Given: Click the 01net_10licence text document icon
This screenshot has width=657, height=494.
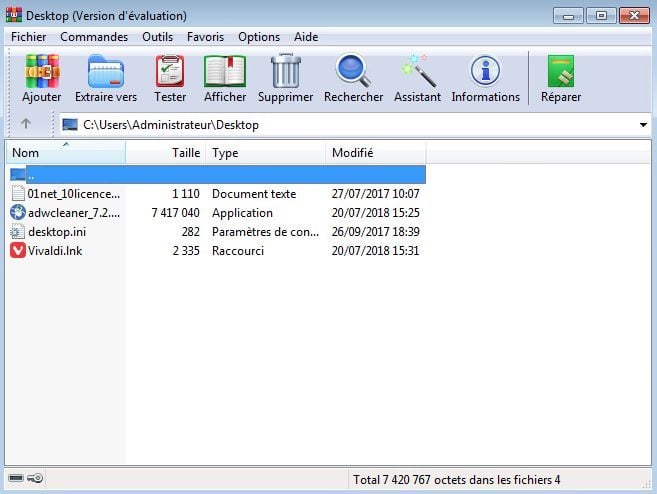Looking at the screenshot, I should pos(18,194).
